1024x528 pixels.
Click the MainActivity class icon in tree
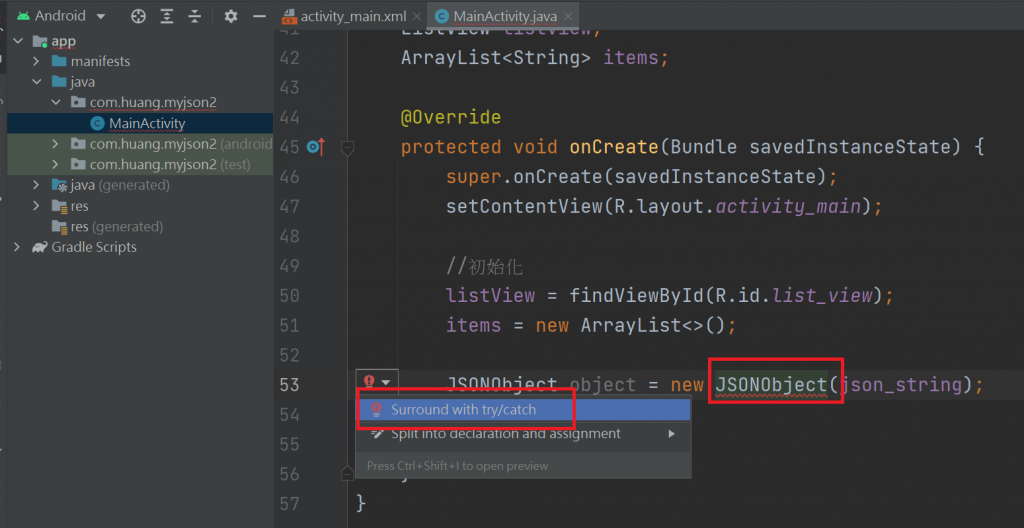(x=98, y=123)
